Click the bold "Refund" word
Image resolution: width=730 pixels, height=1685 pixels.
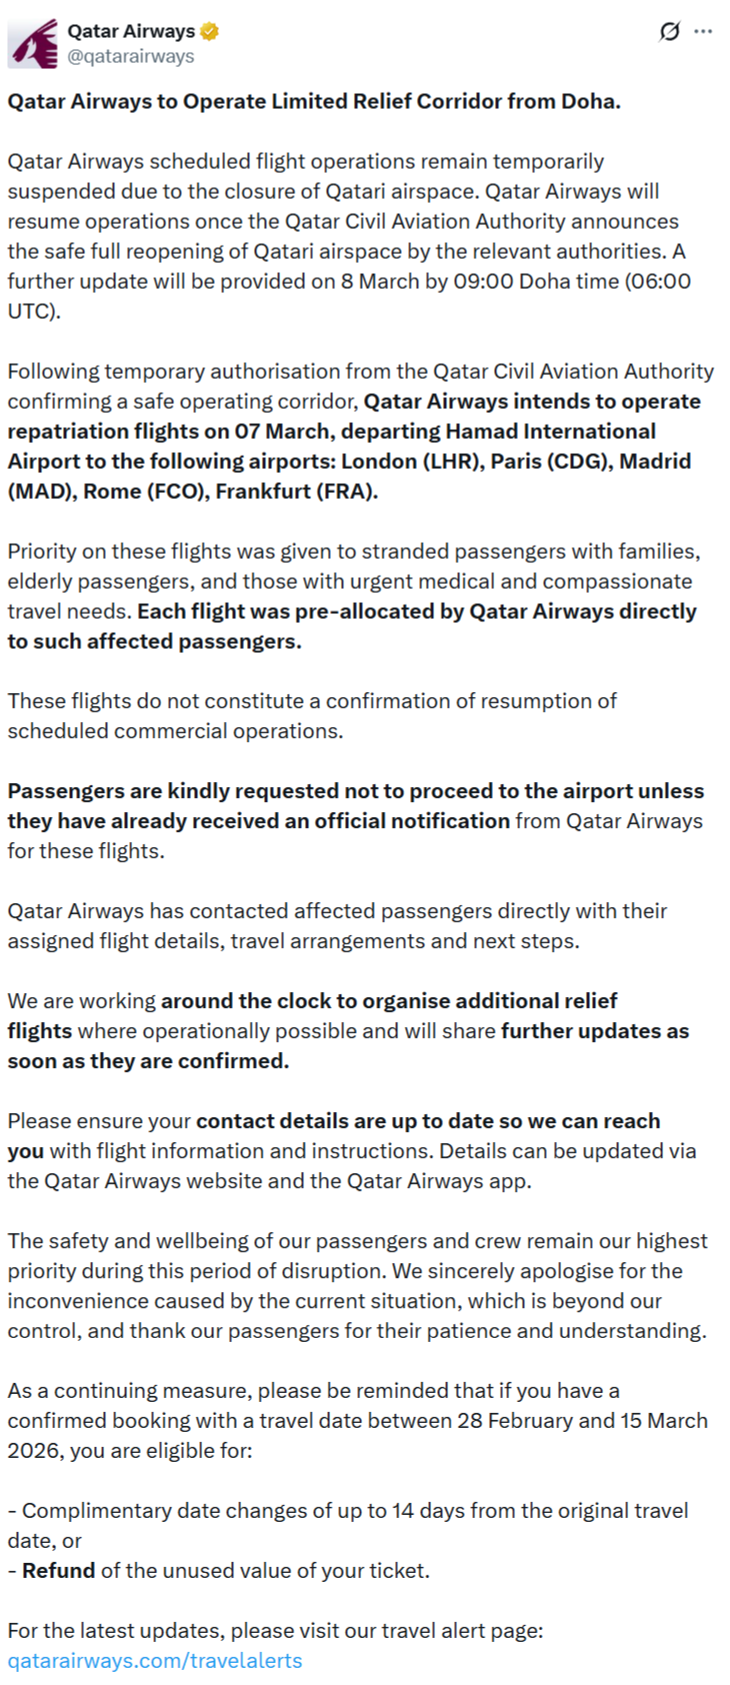tap(58, 1570)
